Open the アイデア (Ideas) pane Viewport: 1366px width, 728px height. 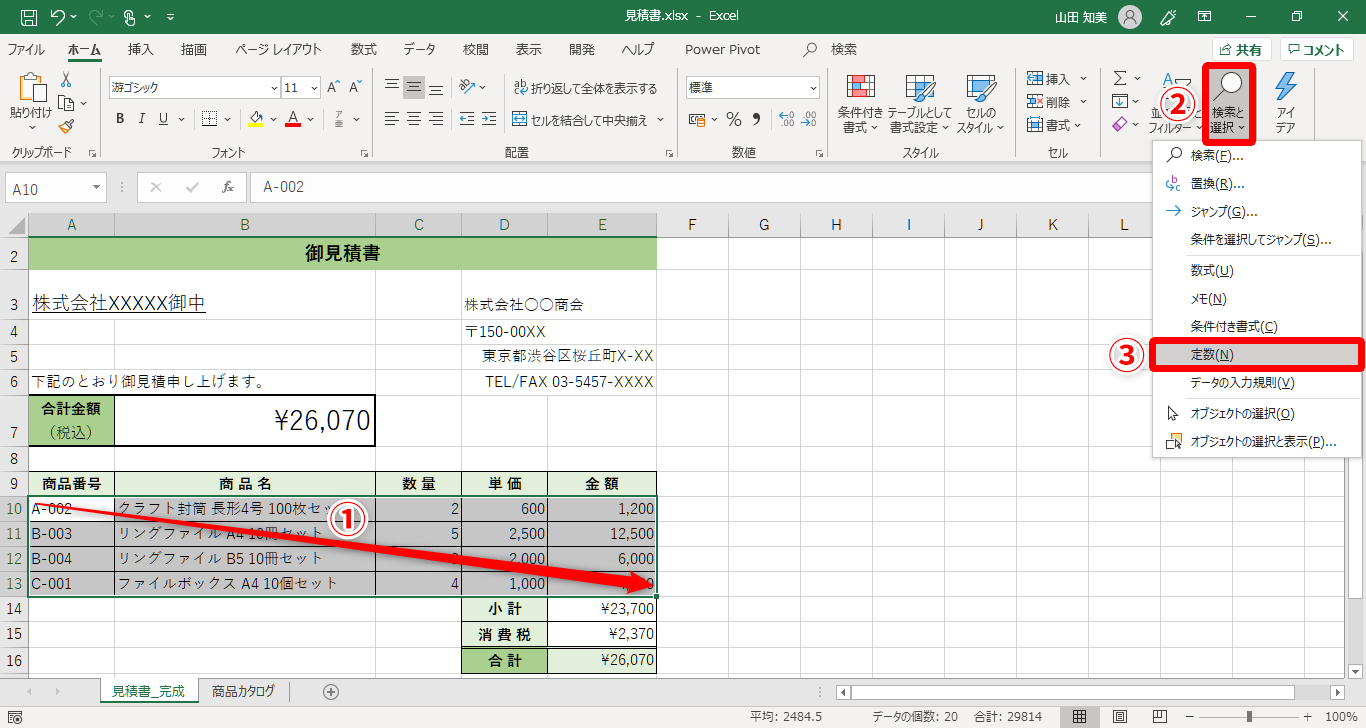tap(1286, 102)
